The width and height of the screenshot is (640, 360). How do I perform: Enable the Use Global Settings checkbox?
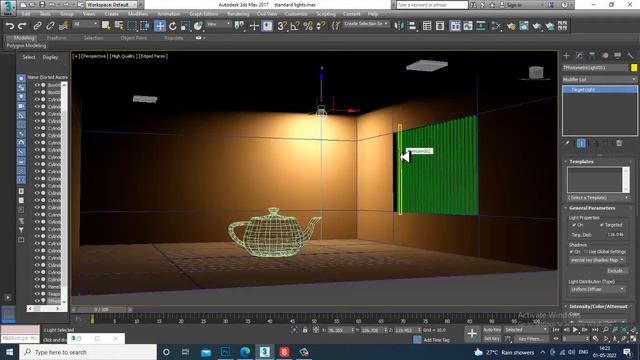pyautogui.click(x=586, y=252)
